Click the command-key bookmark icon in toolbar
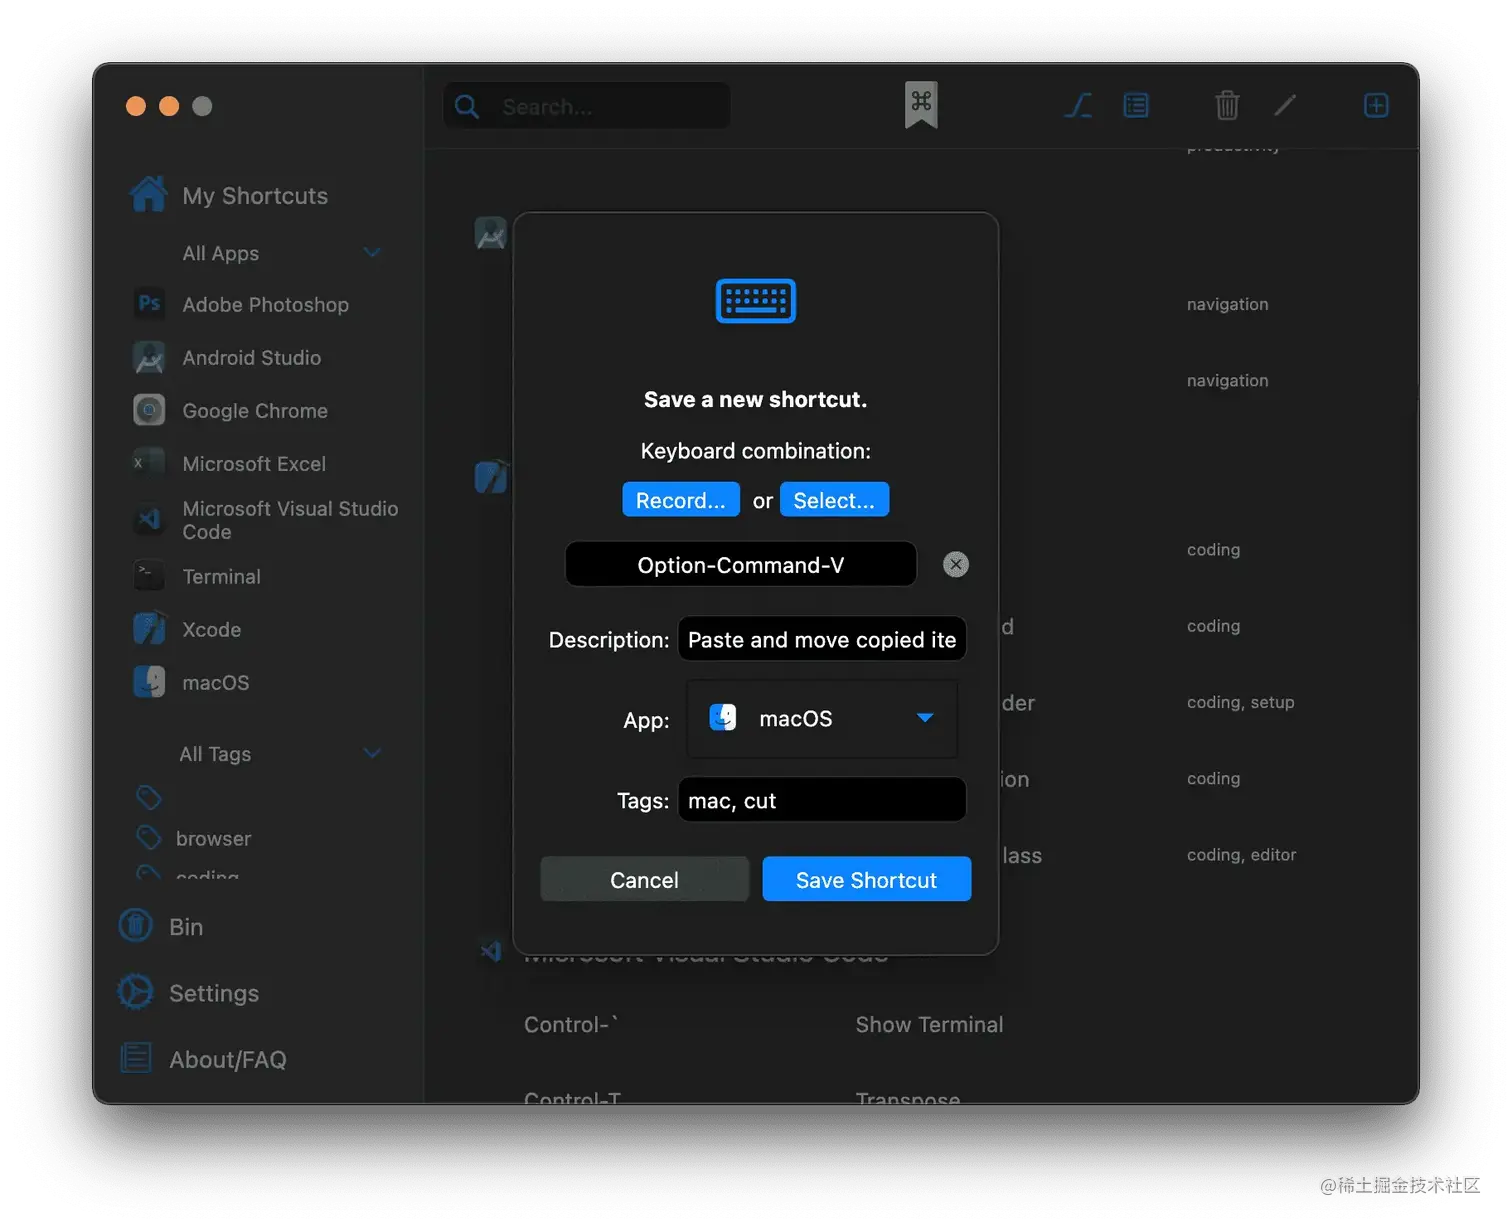The height and width of the screenshot is (1227, 1512). 921,104
